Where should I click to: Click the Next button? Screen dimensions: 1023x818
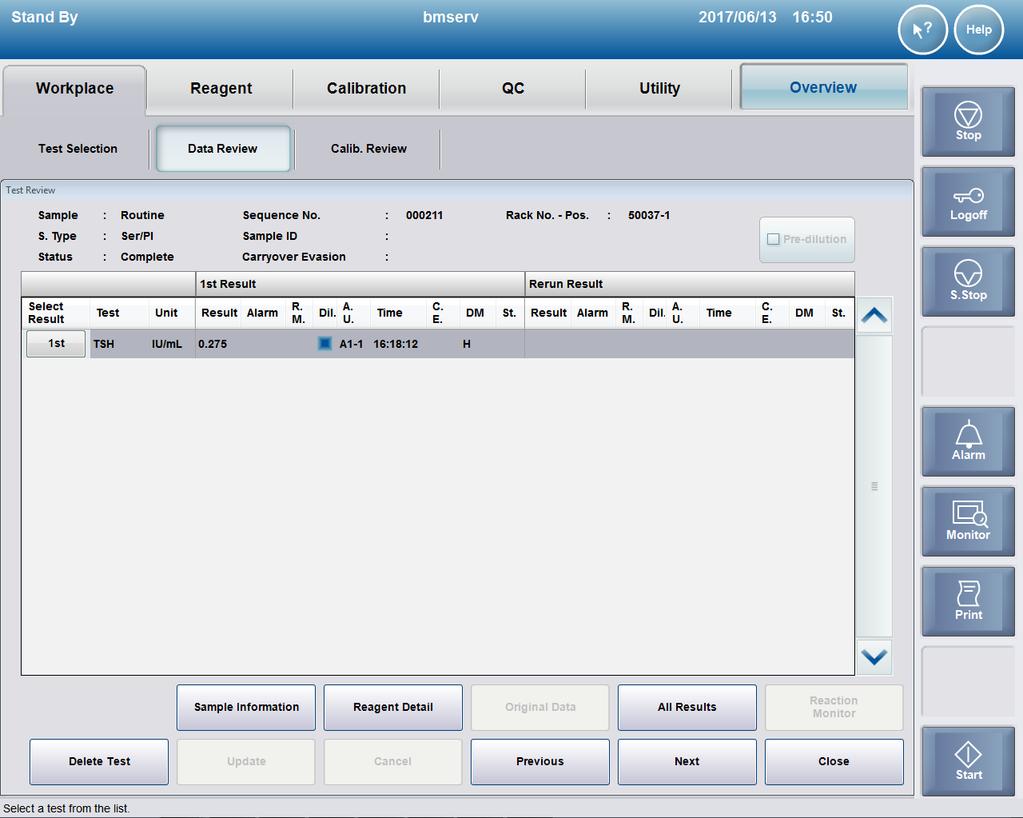point(687,761)
